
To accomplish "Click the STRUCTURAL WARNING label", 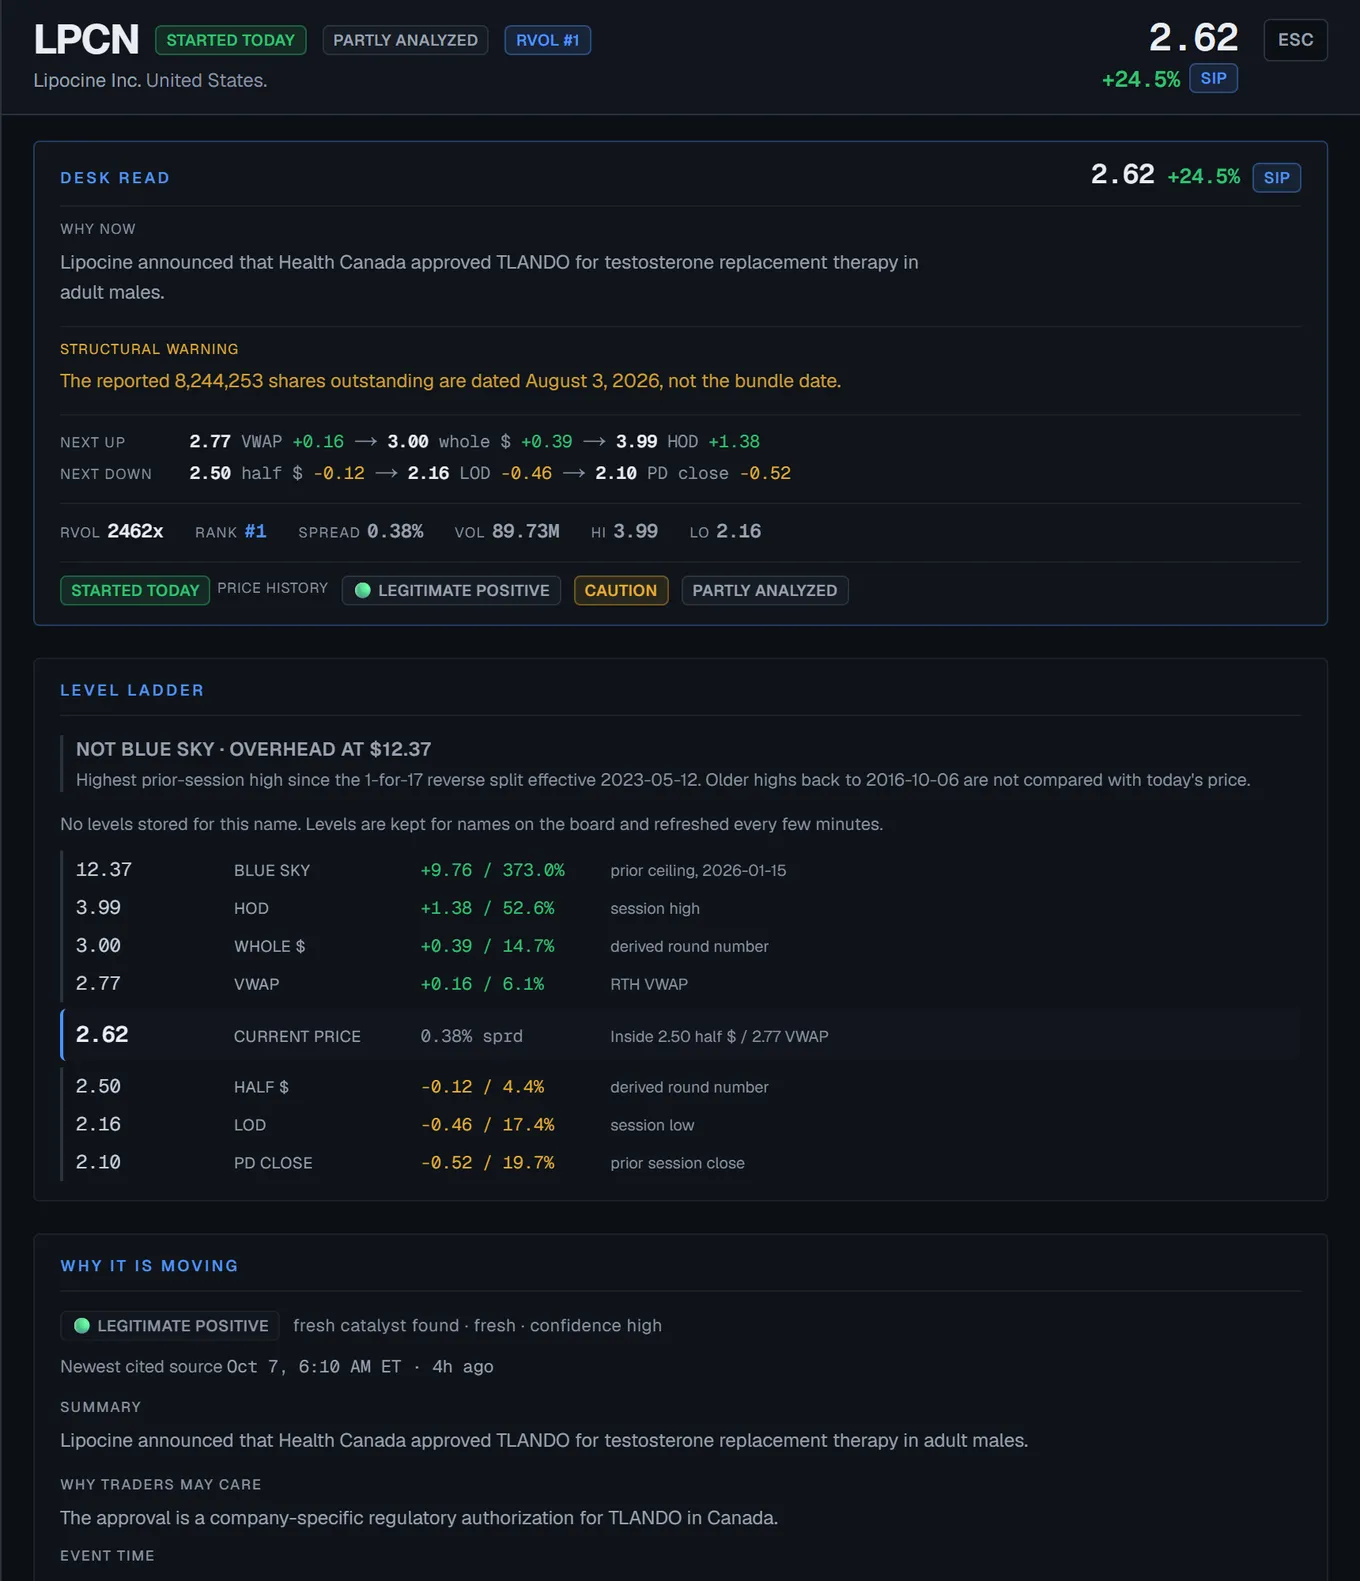I will pyautogui.click(x=149, y=349).
